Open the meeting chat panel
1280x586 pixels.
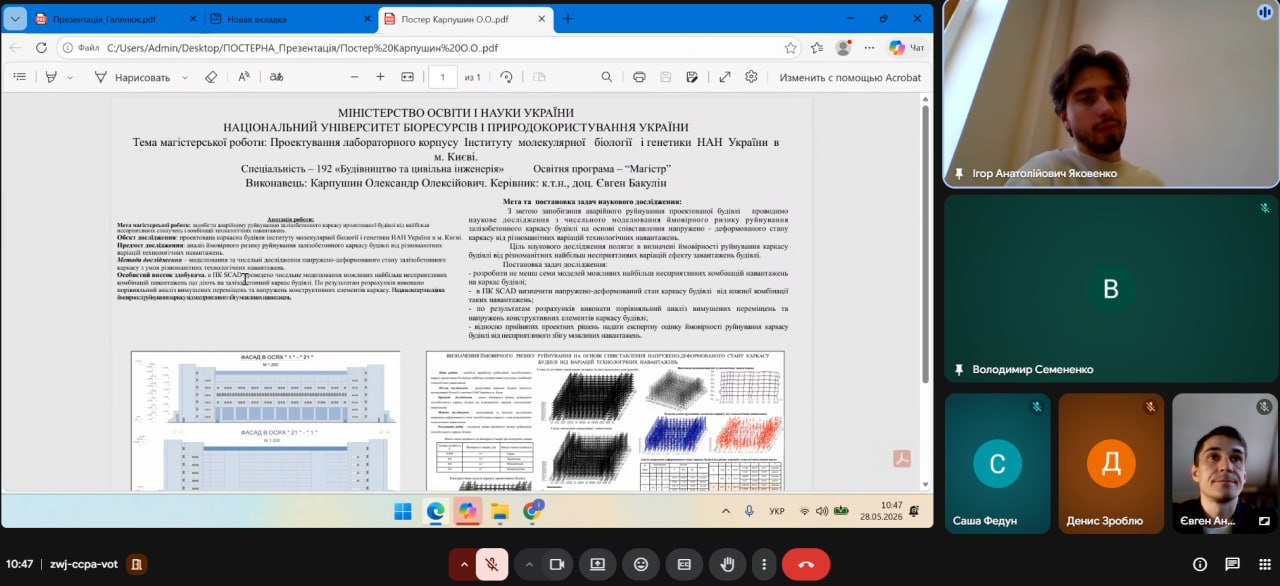pos(1232,564)
